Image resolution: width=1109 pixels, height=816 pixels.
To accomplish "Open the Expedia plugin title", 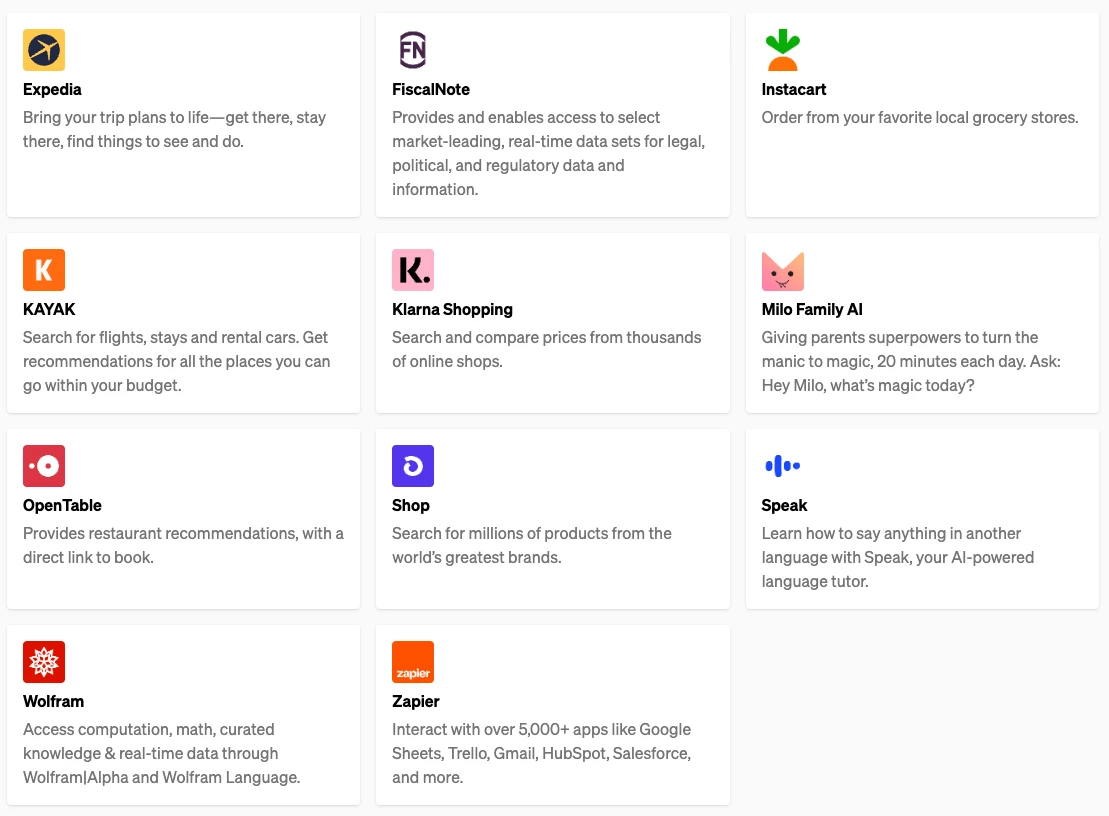I will (x=52, y=89).
